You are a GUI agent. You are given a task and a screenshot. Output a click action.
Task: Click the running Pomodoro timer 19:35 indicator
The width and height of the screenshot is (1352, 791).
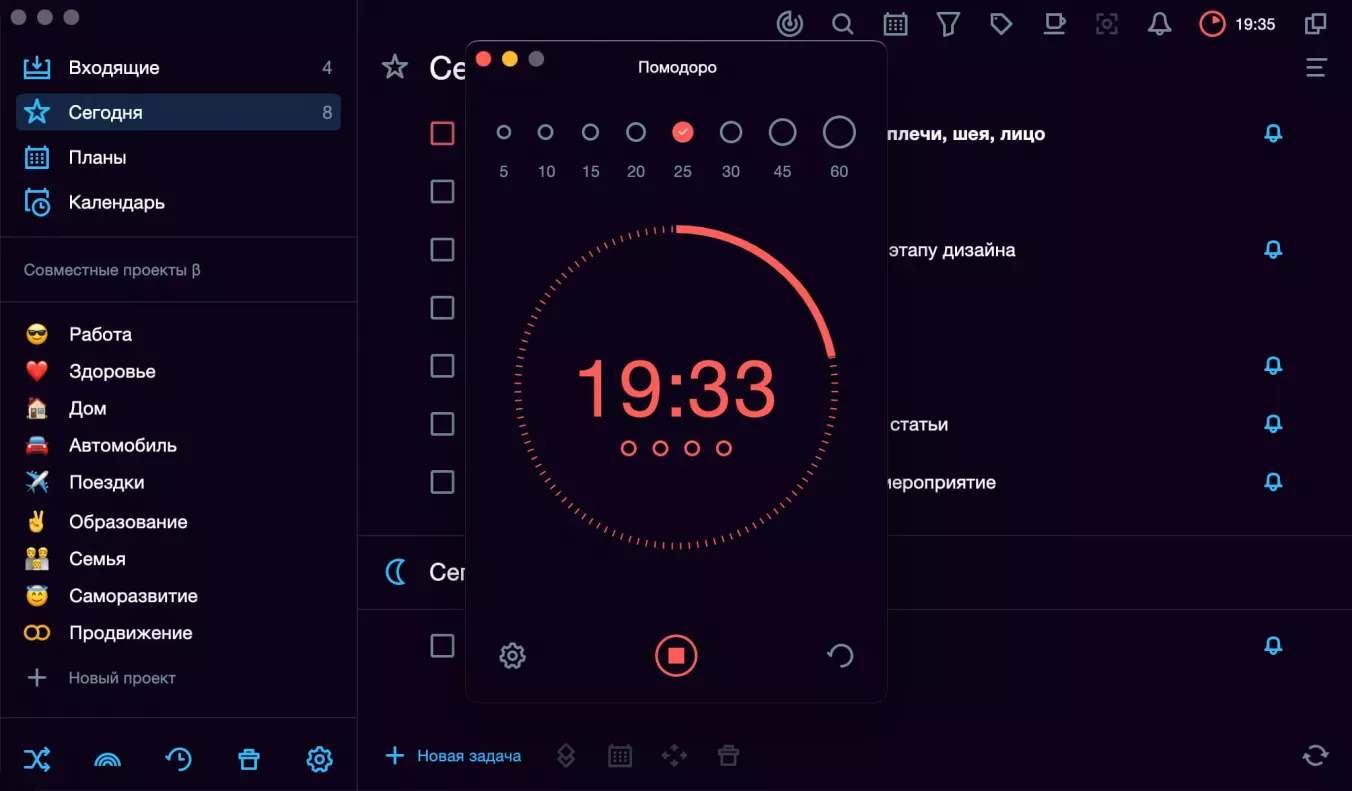tap(1238, 24)
